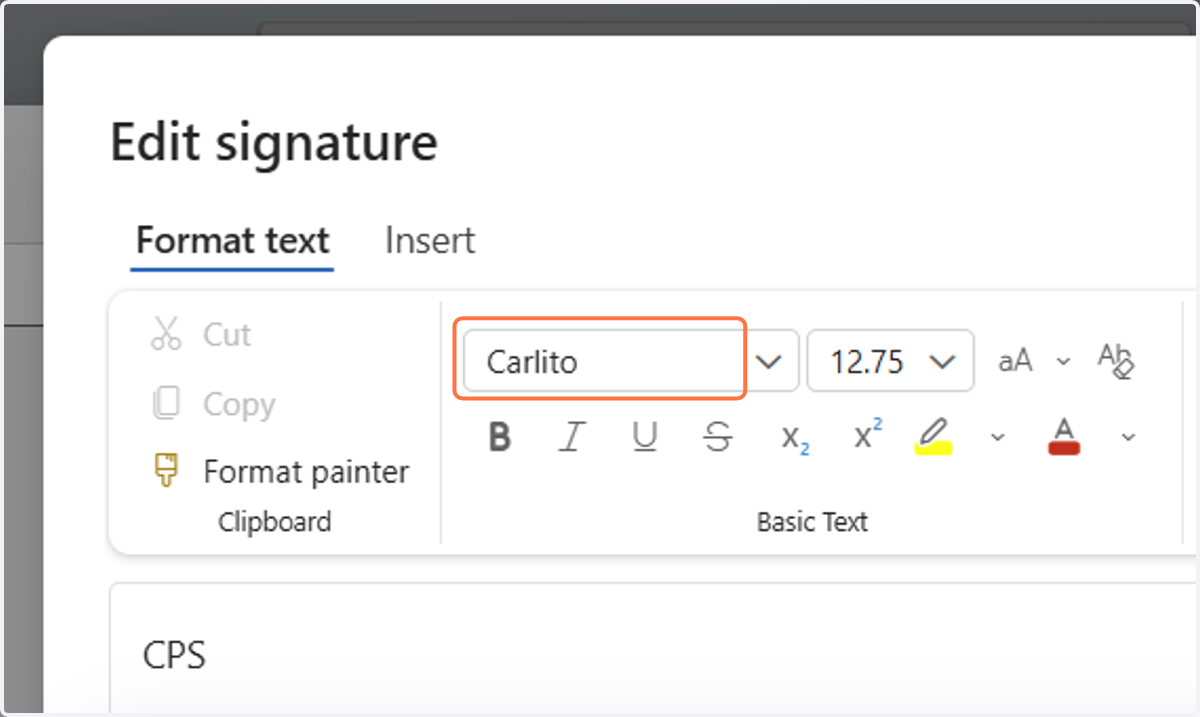Image resolution: width=1200 pixels, height=717 pixels.
Task: Toggle Bold formatting
Action: tap(500, 437)
